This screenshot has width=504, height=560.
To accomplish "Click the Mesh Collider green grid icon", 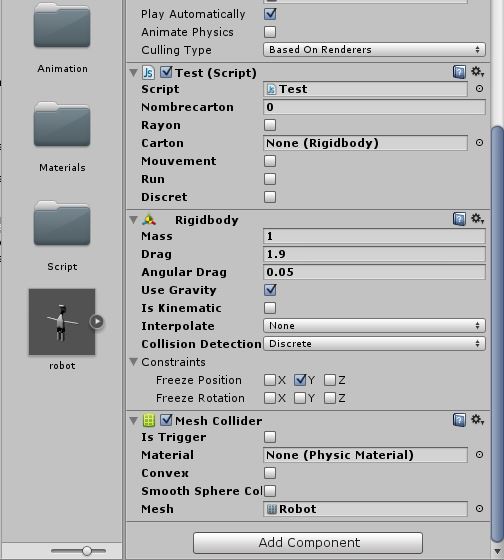I will (x=149, y=420).
